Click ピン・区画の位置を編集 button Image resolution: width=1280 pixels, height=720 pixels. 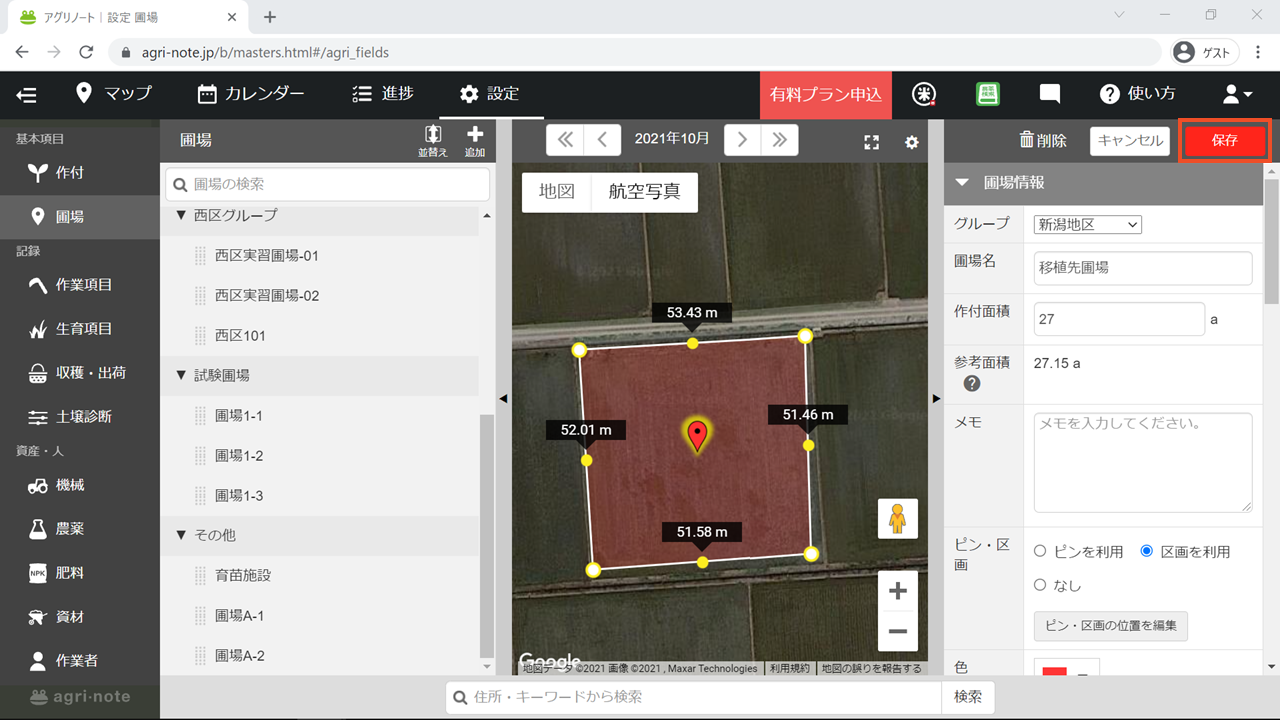pos(1110,626)
